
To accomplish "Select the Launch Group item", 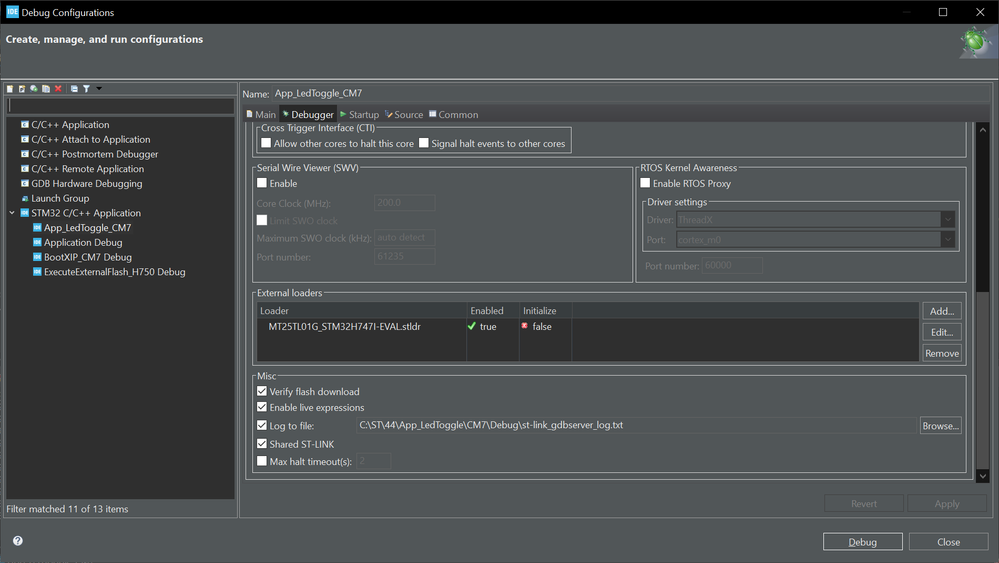I will [60, 198].
